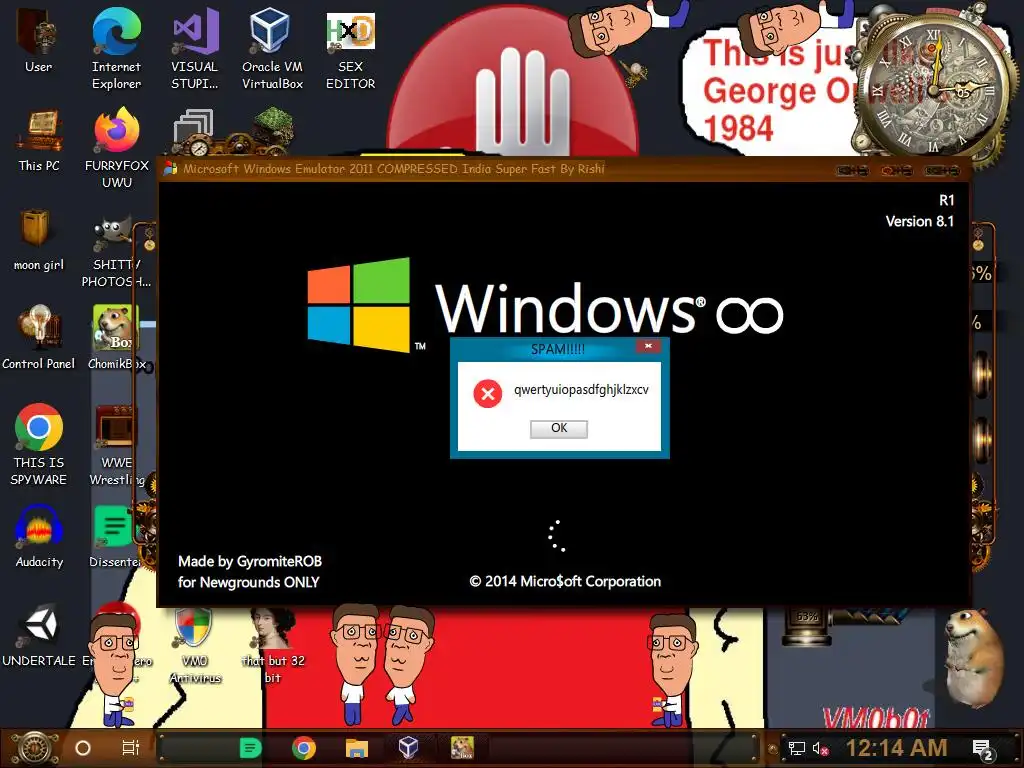The width and height of the screenshot is (1024, 768).
Task: Open the VISUAL STUPI... desktop shortcut
Action: [x=195, y=47]
